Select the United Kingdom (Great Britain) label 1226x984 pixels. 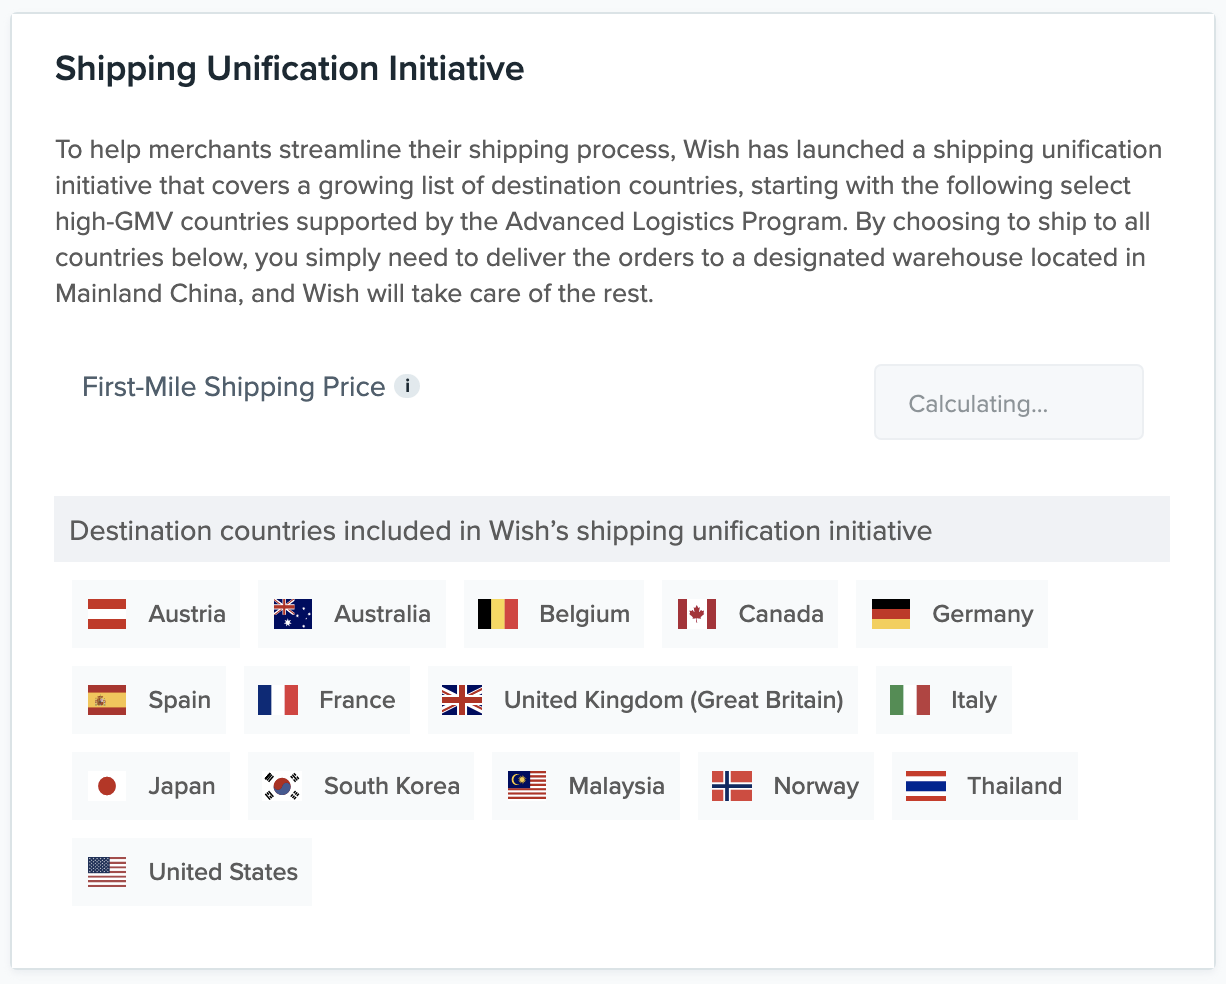tap(673, 700)
